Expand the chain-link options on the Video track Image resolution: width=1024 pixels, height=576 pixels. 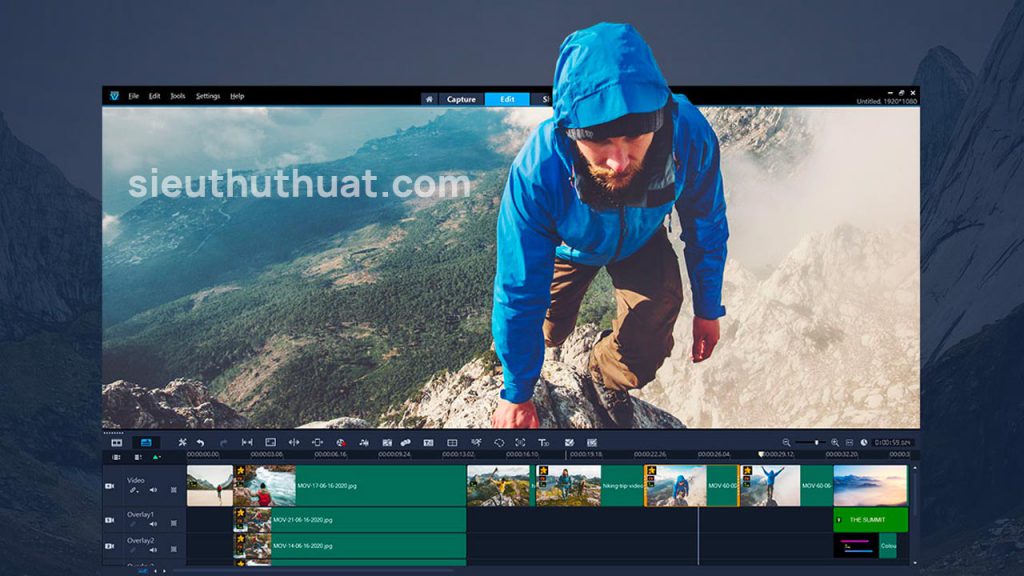pyautogui.click(x=133, y=489)
